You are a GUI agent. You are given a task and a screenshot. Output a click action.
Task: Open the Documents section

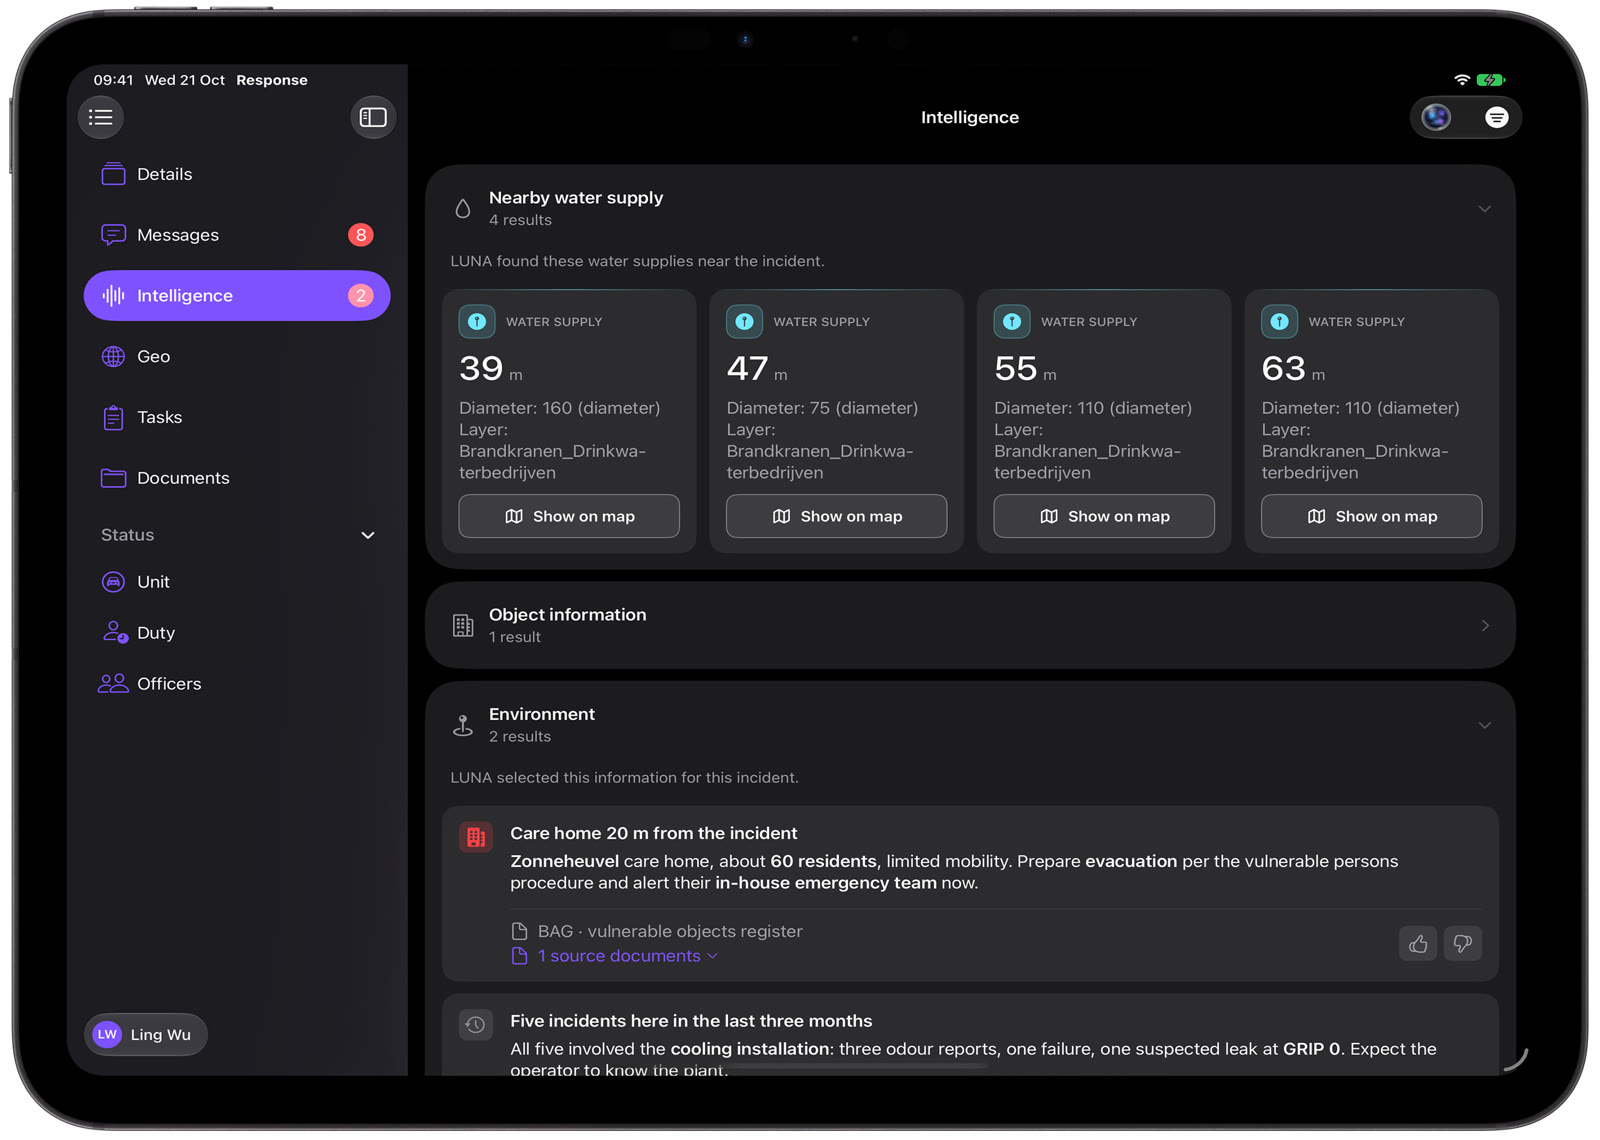pos(237,478)
